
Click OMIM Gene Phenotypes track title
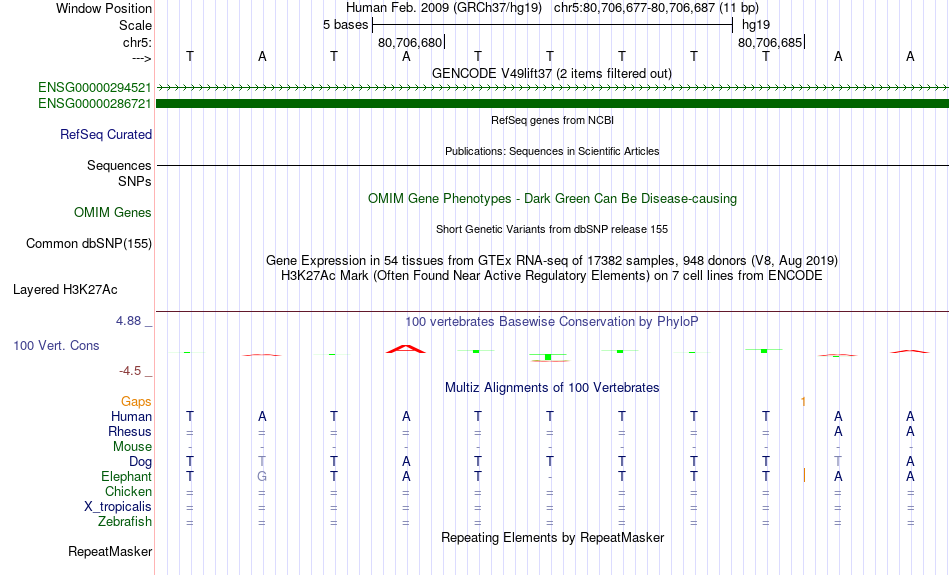click(553, 199)
